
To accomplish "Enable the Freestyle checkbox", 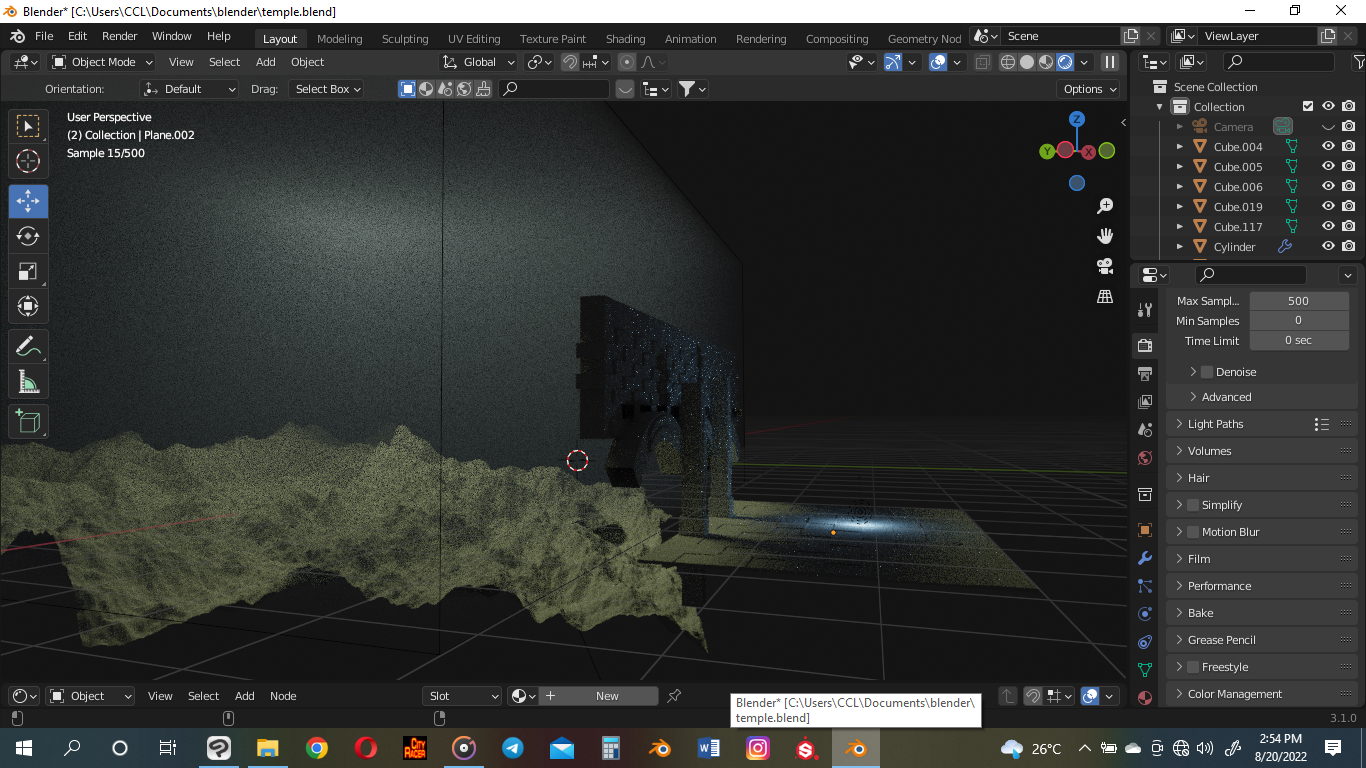I will pos(1192,667).
